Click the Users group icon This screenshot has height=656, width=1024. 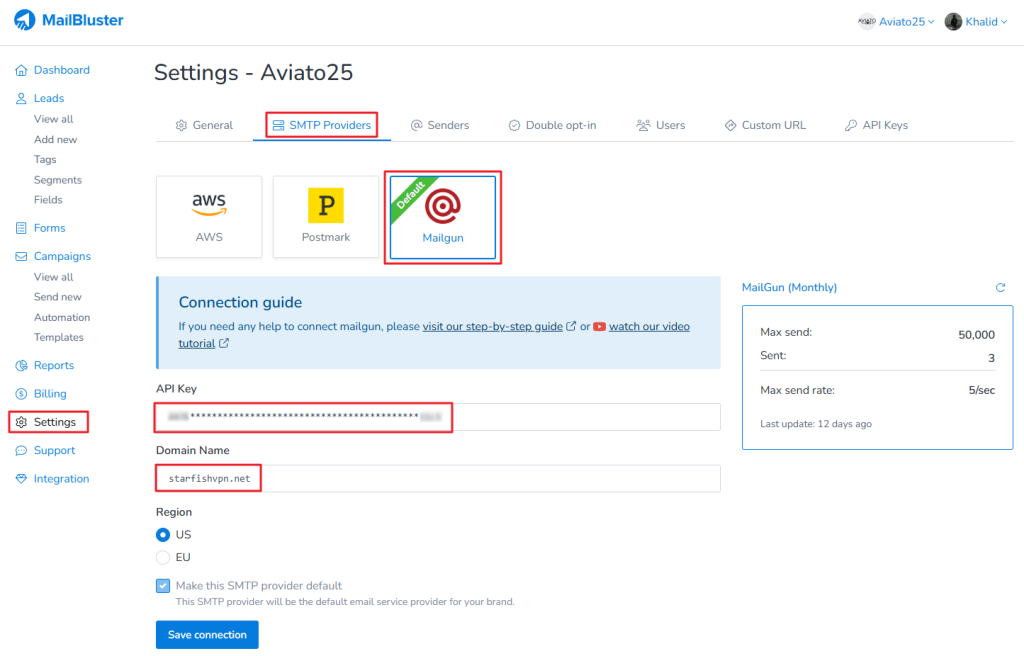point(643,125)
